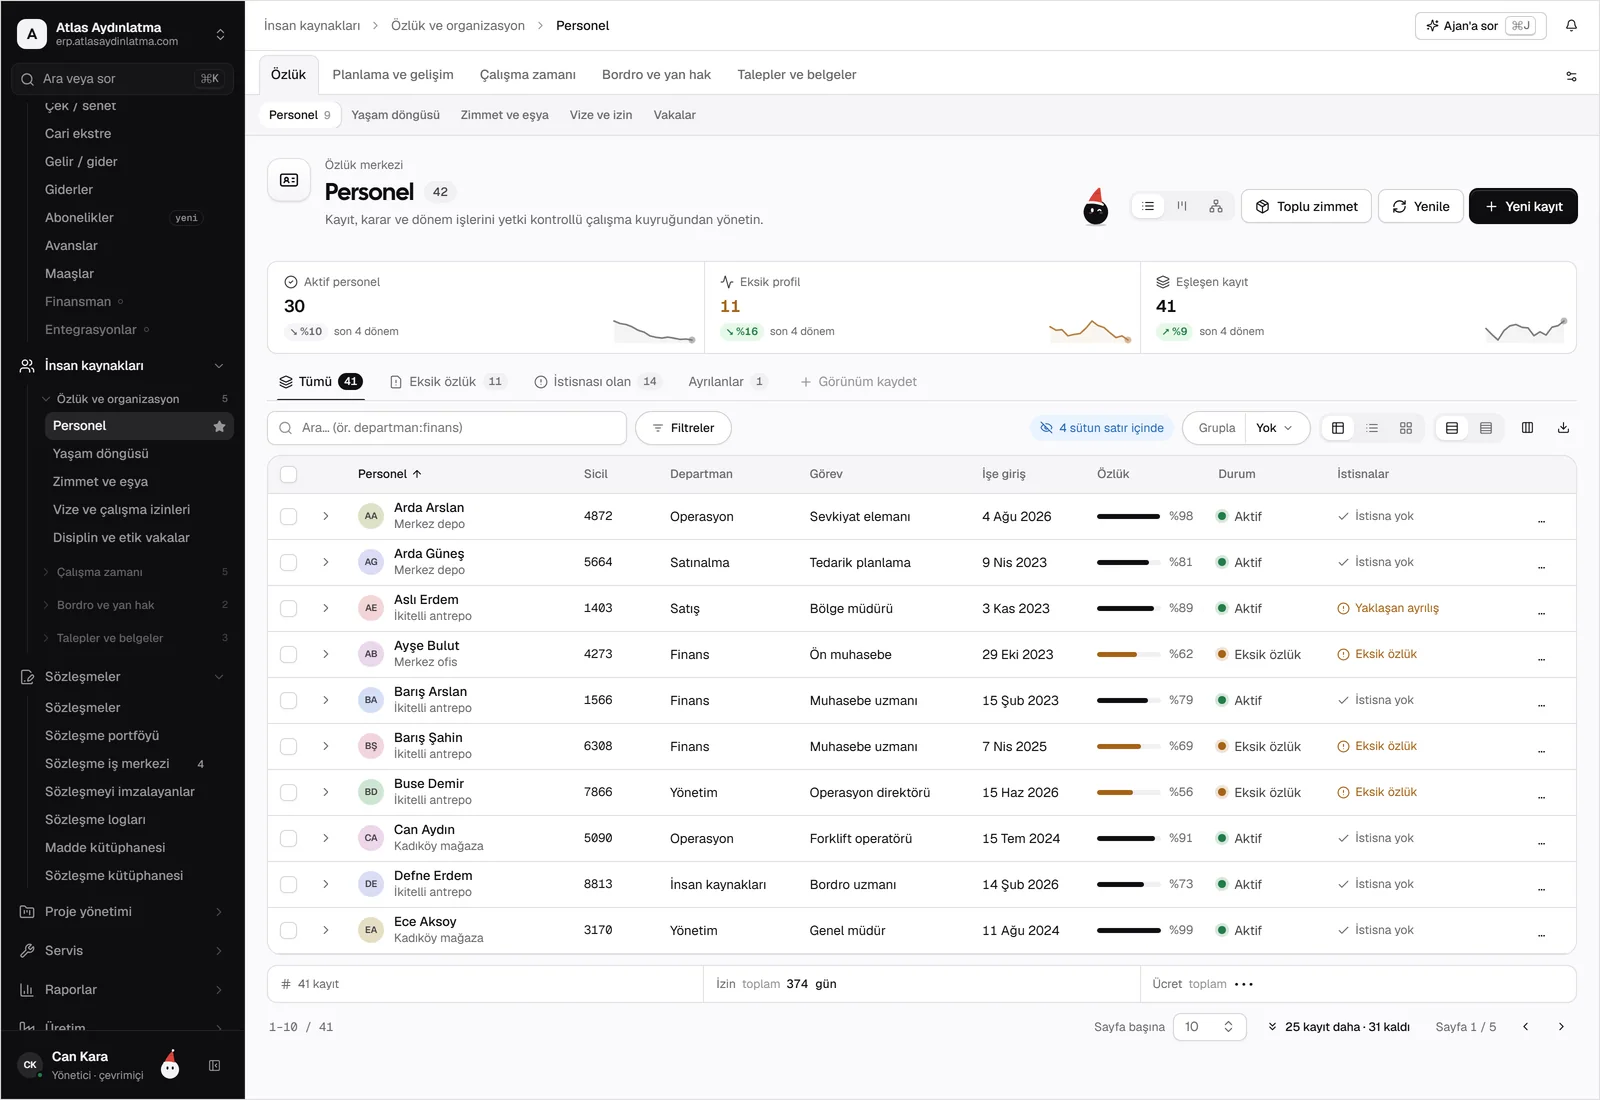Click Can Aydın's %91 özlük progress bar
The height and width of the screenshot is (1100, 1600).
(1129, 839)
